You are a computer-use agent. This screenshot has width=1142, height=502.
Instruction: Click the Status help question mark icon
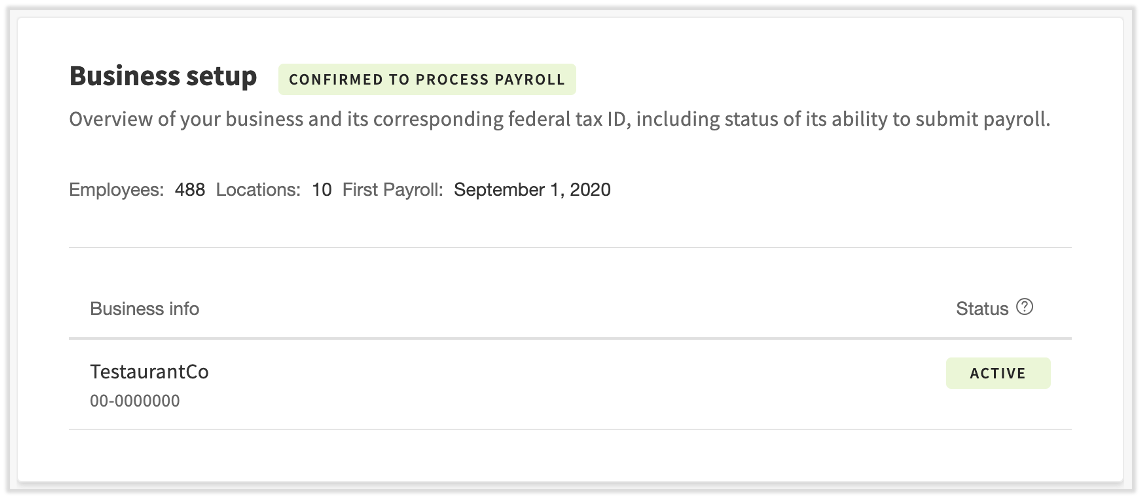[x=1024, y=308]
